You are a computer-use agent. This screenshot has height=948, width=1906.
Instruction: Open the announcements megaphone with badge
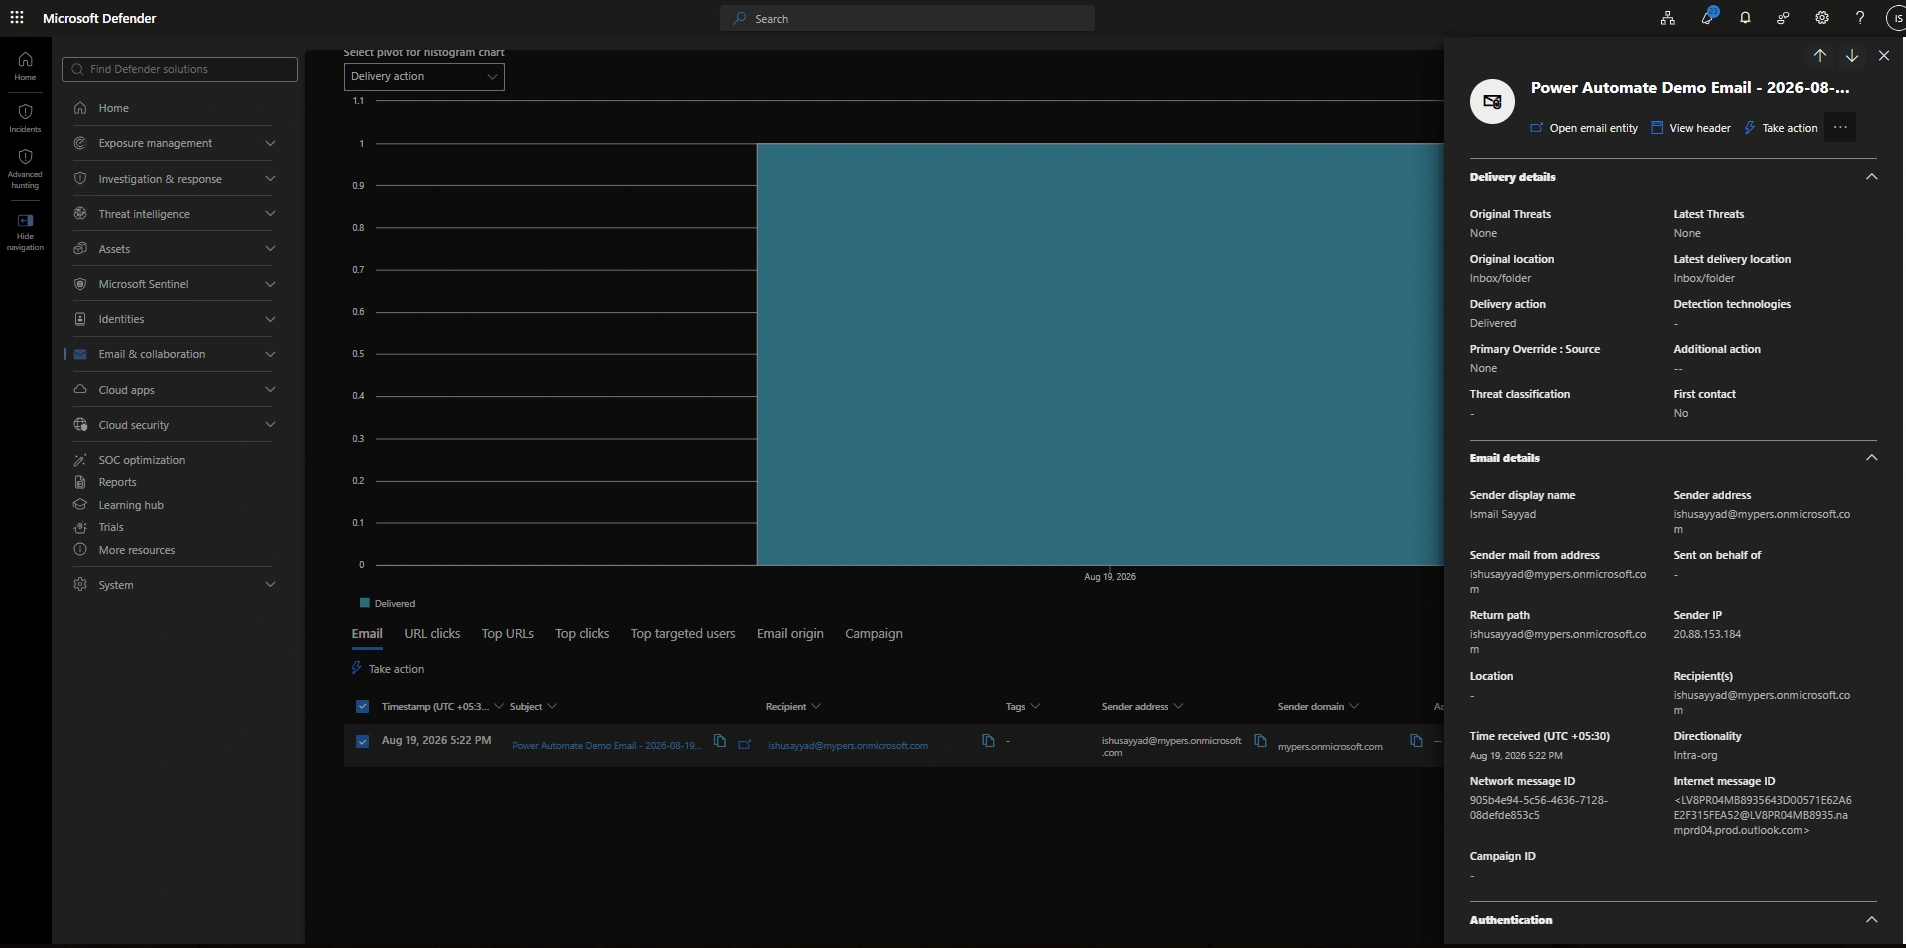pos(1707,18)
